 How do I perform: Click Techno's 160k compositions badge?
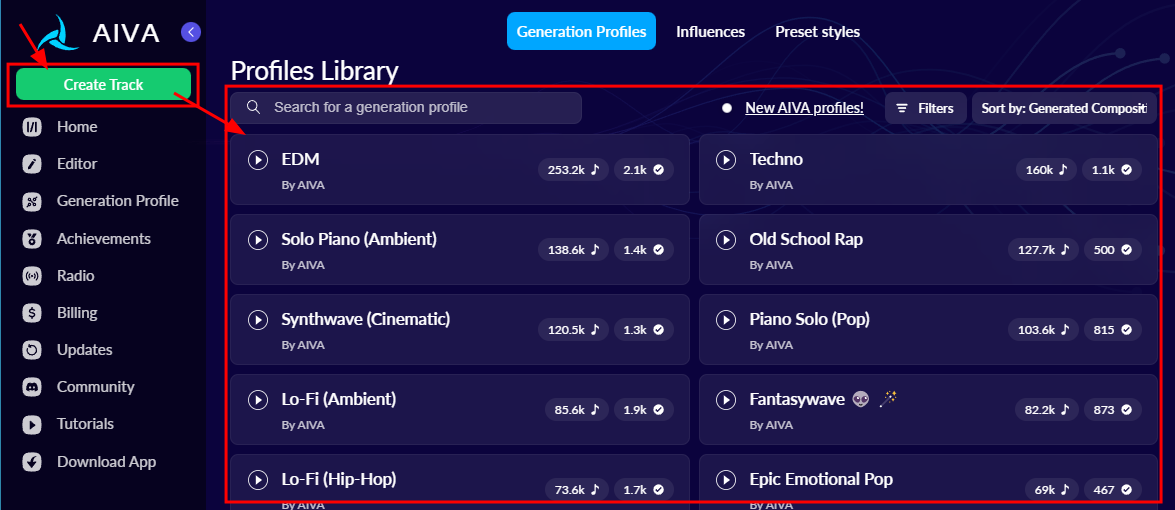[1046, 170]
